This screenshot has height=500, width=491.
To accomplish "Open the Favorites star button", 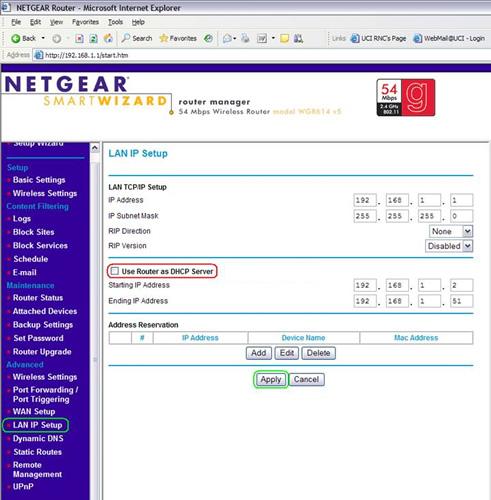I will [178, 38].
